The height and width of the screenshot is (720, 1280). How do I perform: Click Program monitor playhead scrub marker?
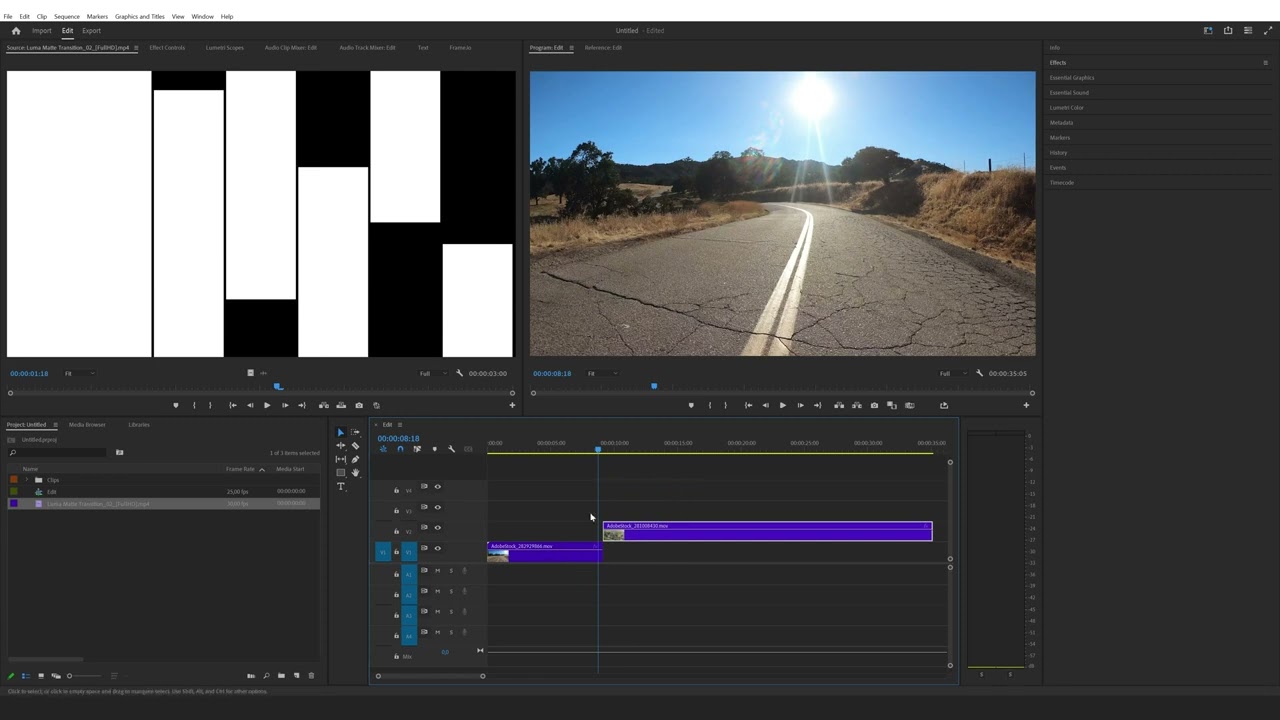coord(654,386)
